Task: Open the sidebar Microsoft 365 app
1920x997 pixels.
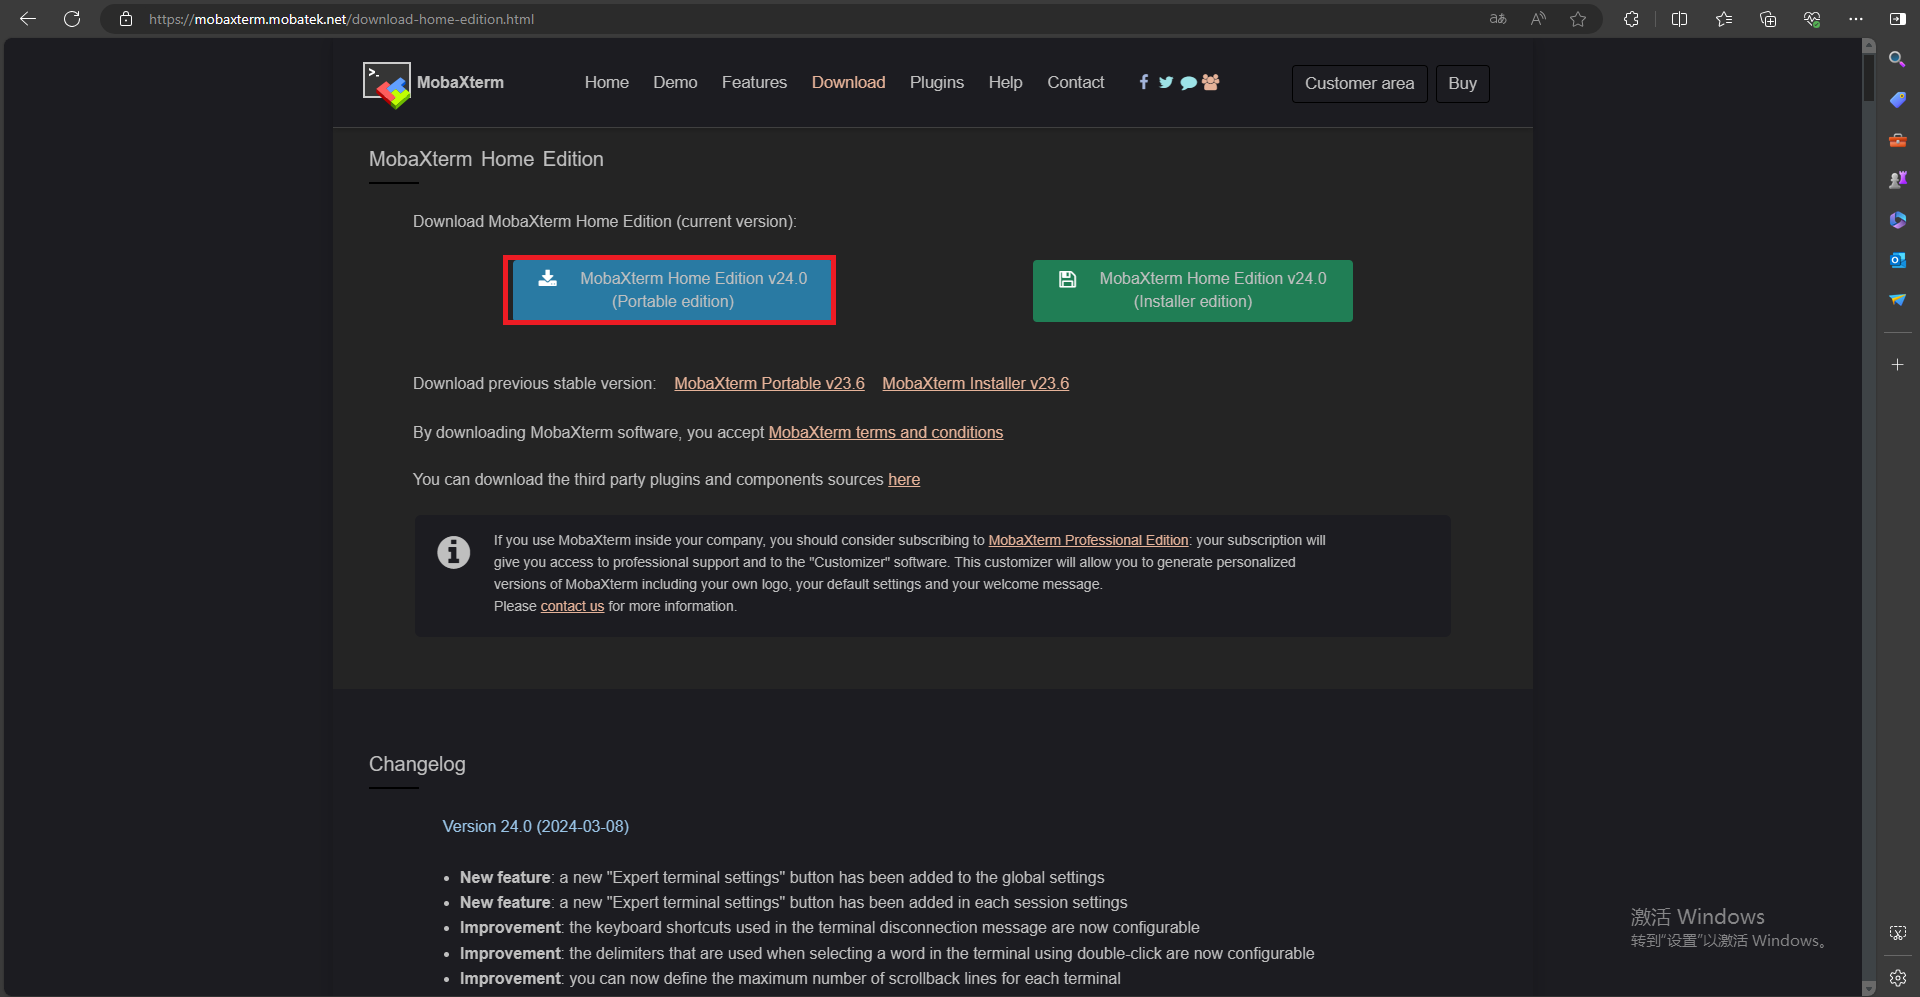Action: click(1897, 220)
